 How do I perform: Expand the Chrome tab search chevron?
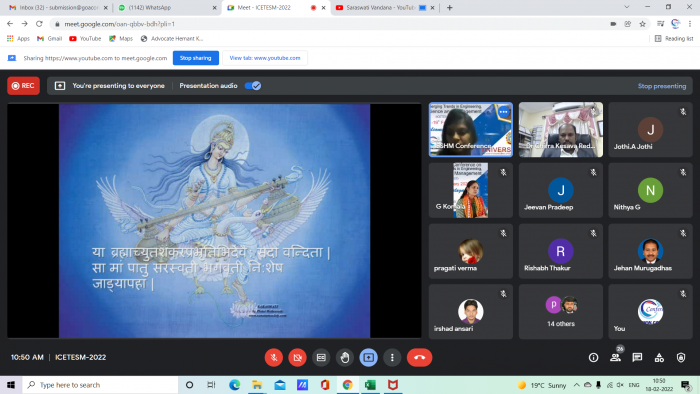click(x=627, y=7)
